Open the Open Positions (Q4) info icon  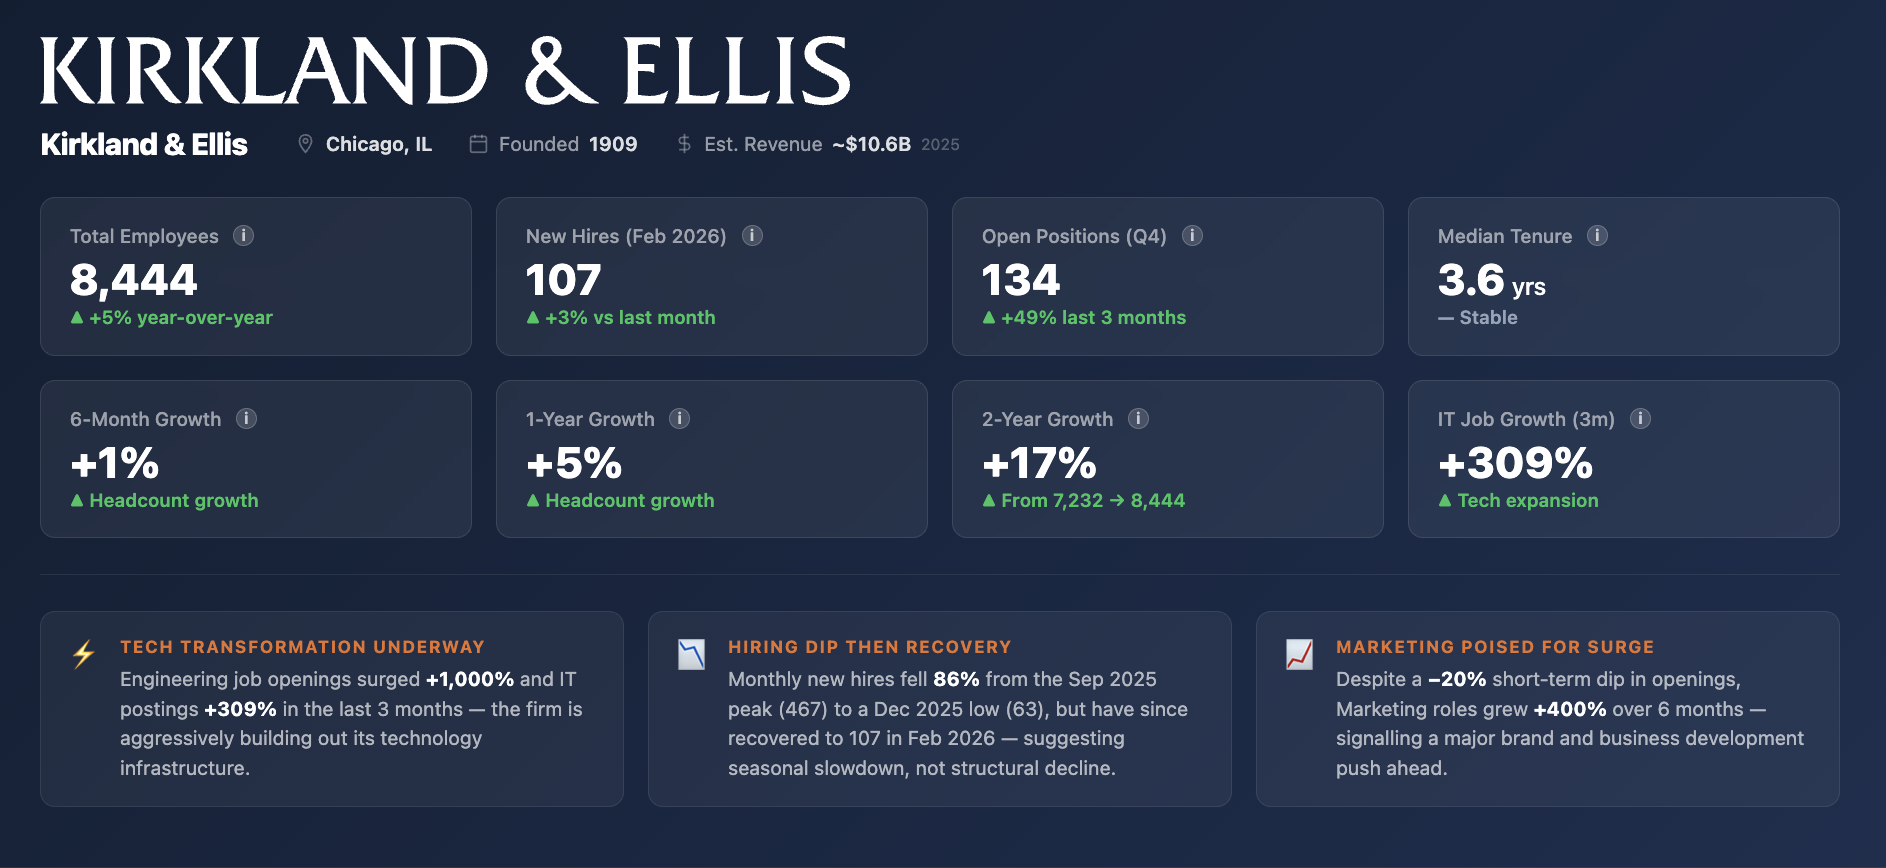pos(1192,236)
